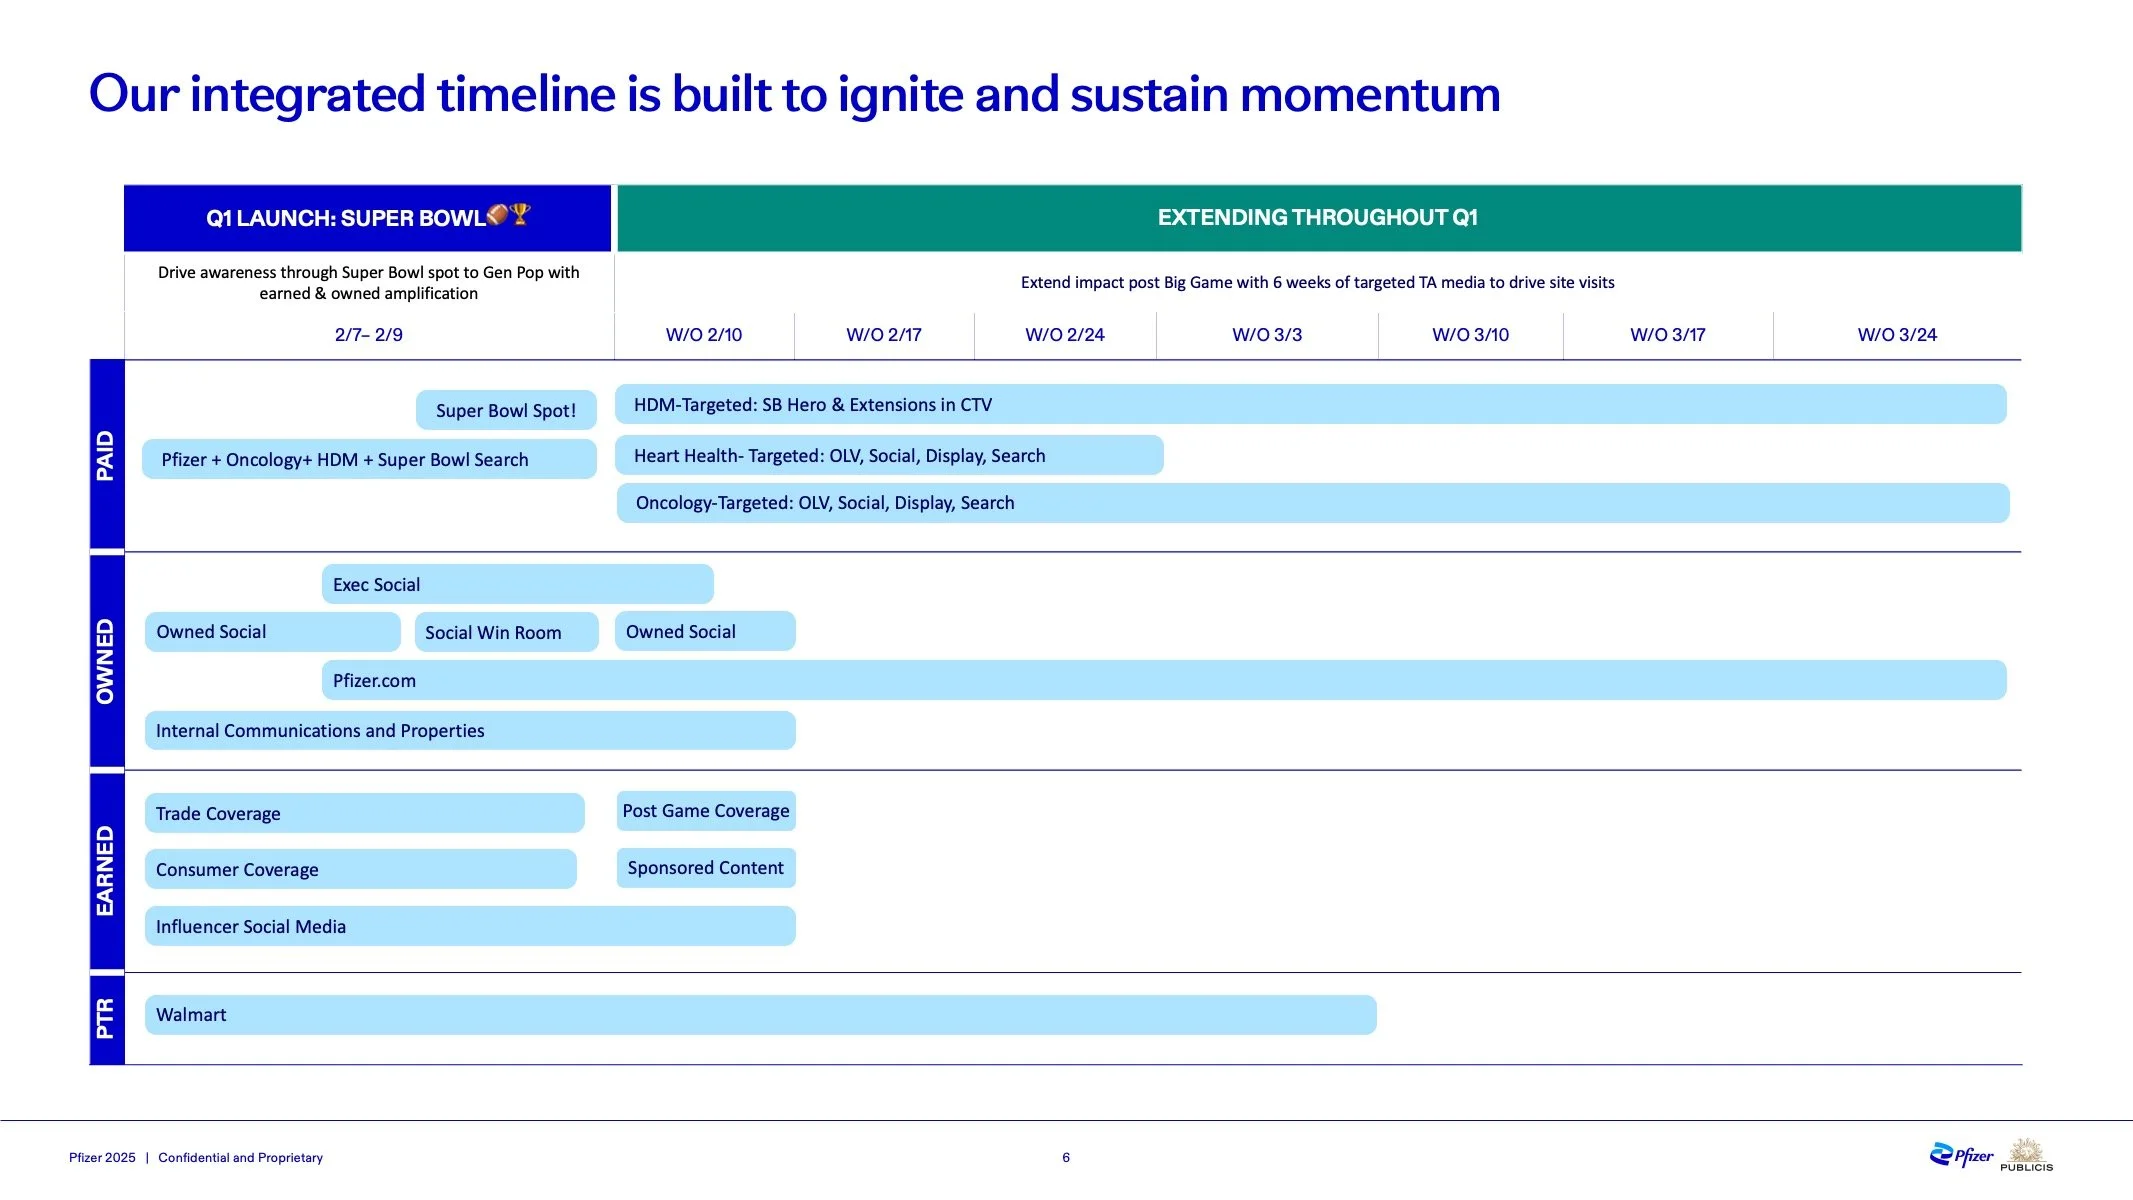Select the Heart Health- Targeted bar
Image resolution: width=2133 pixels, height=1200 pixels.
click(x=889, y=455)
